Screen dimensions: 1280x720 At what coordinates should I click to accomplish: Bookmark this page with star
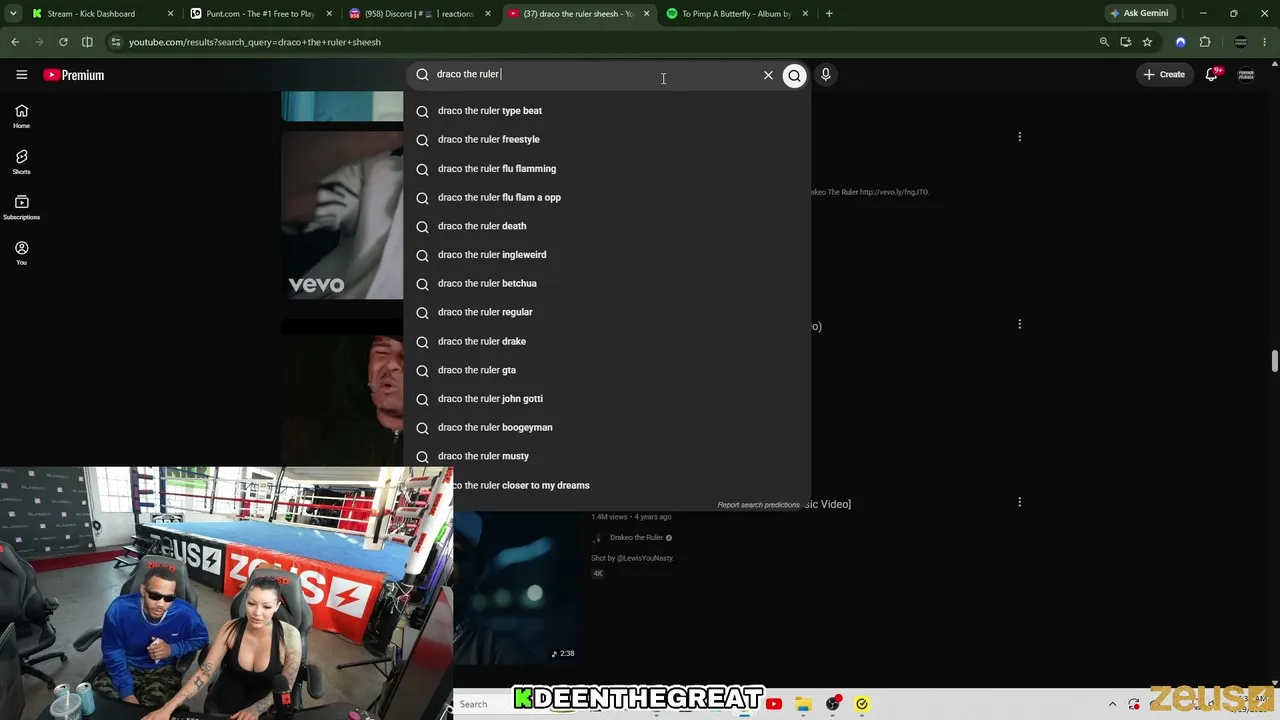pyautogui.click(x=1147, y=42)
